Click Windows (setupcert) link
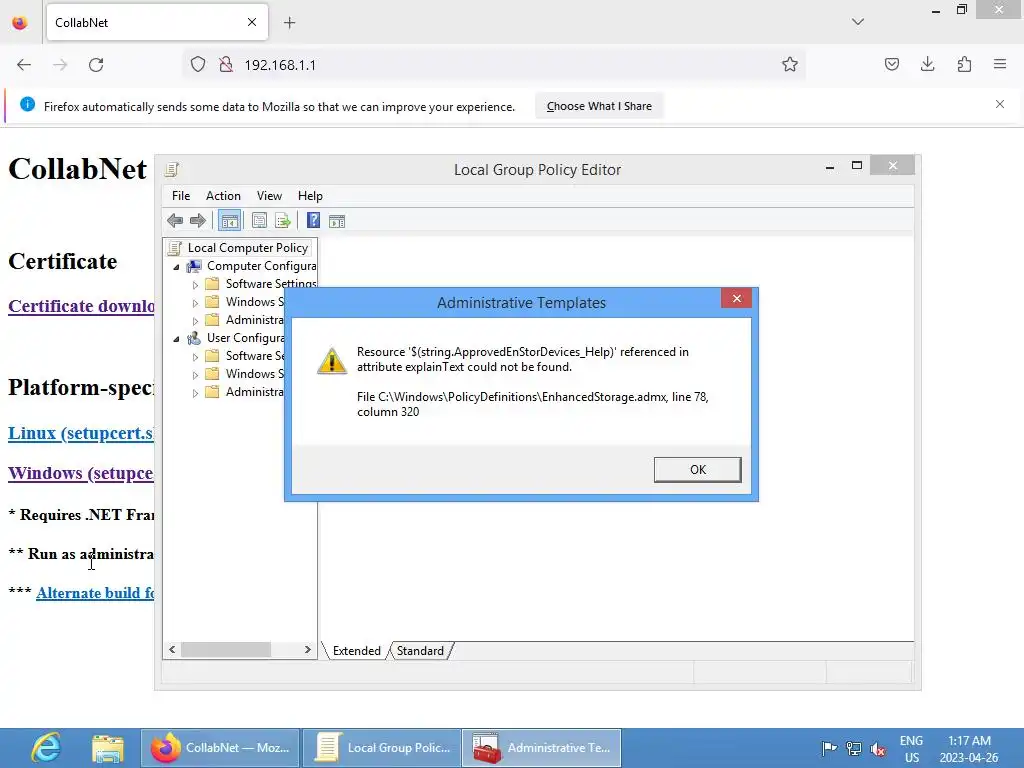This screenshot has height=768, width=1024. [x=81, y=473]
